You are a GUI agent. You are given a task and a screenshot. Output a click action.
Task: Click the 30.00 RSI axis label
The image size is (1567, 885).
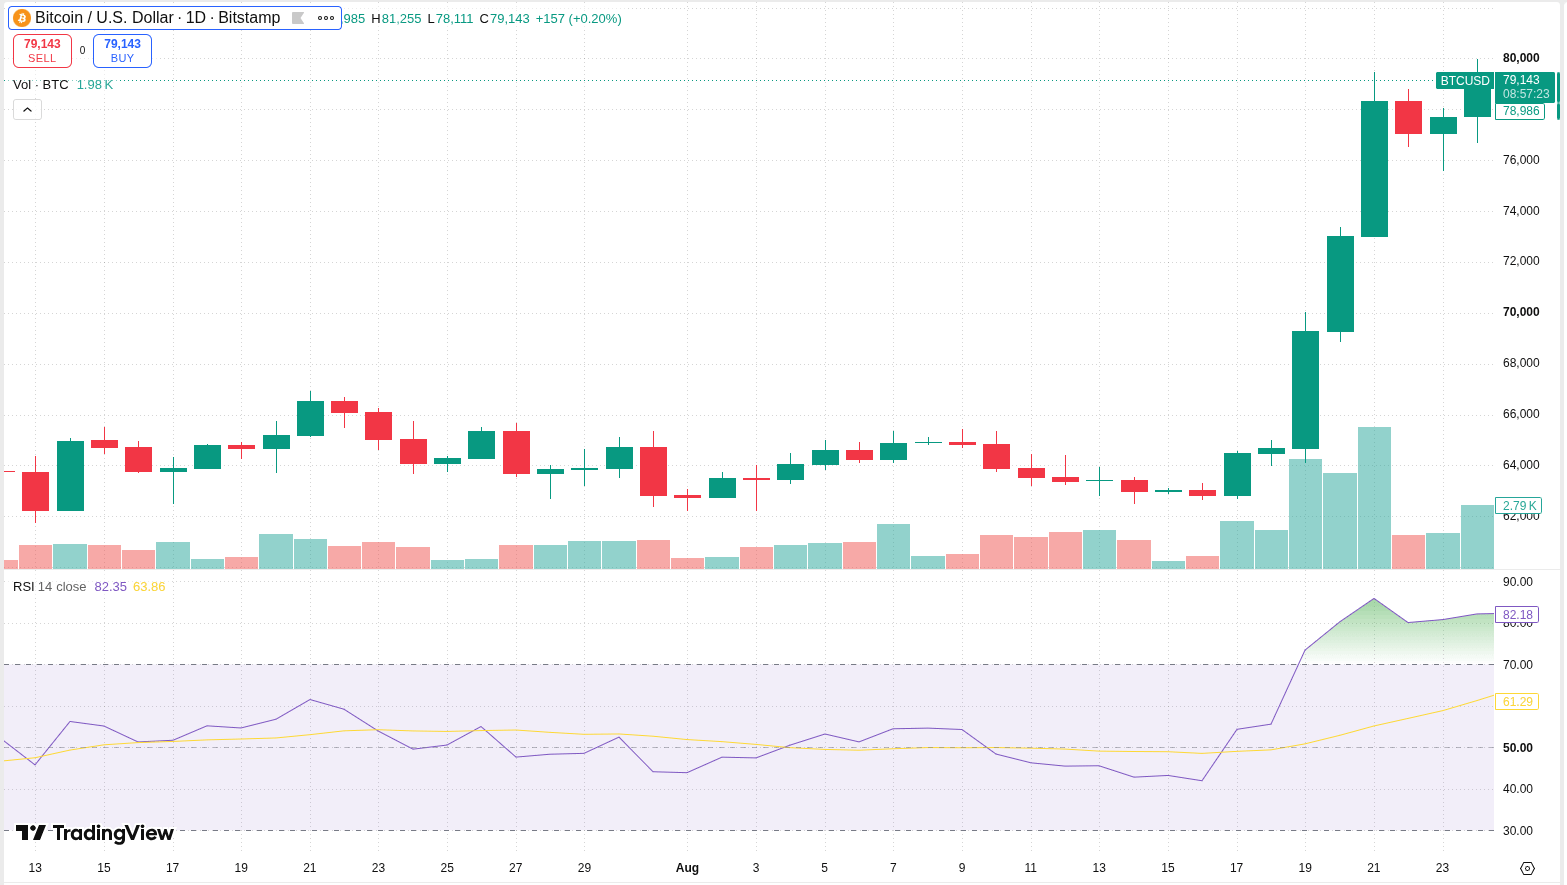pos(1517,831)
